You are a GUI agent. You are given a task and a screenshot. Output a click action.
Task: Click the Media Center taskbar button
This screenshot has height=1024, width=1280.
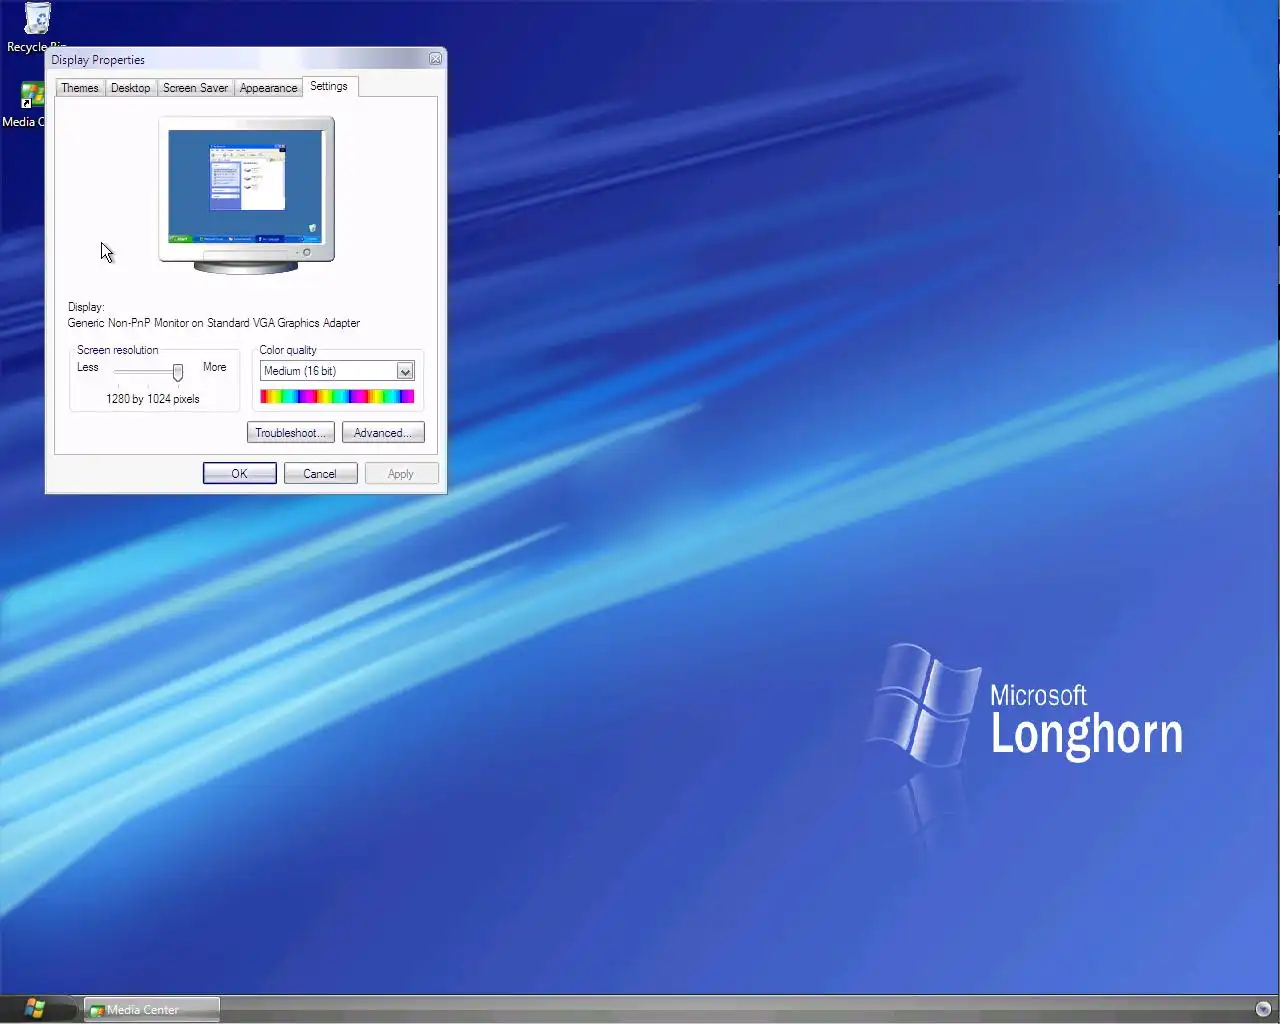pos(152,1009)
